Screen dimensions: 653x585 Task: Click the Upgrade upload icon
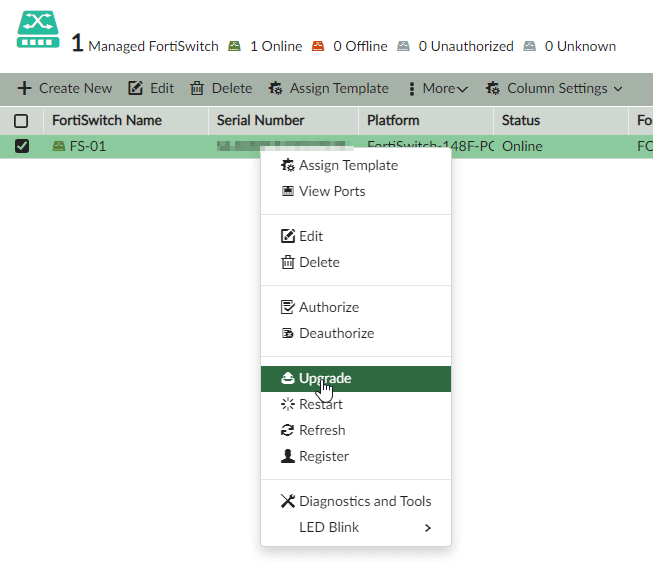point(287,378)
